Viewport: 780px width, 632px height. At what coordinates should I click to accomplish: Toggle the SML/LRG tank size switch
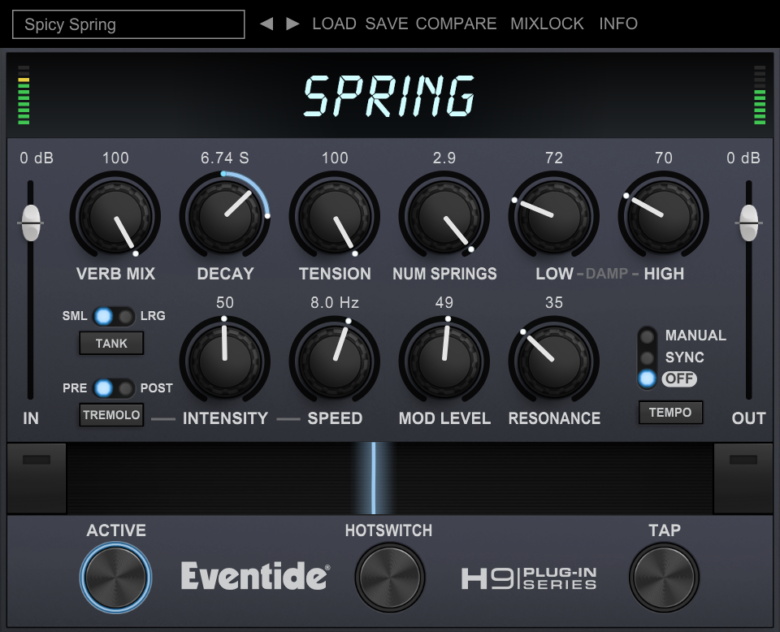[x=114, y=316]
